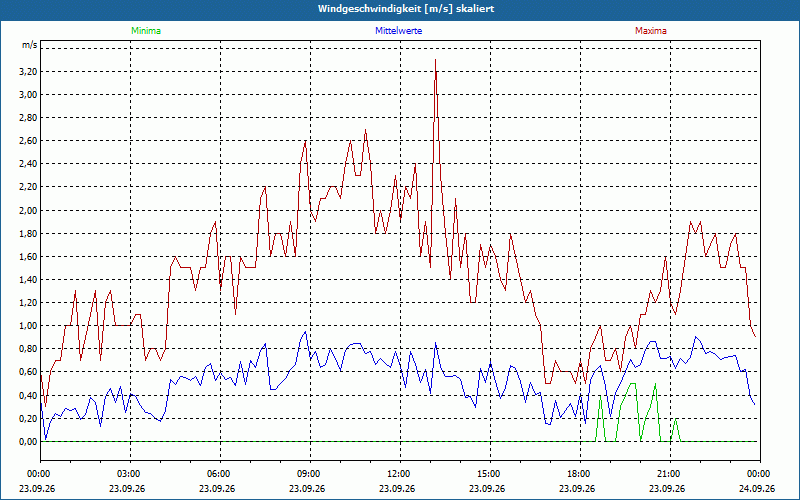
Task: Click the chart title 'Windgeschwindigkeit [m/s] skaliert'
Action: pyautogui.click(x=406, y=9)
